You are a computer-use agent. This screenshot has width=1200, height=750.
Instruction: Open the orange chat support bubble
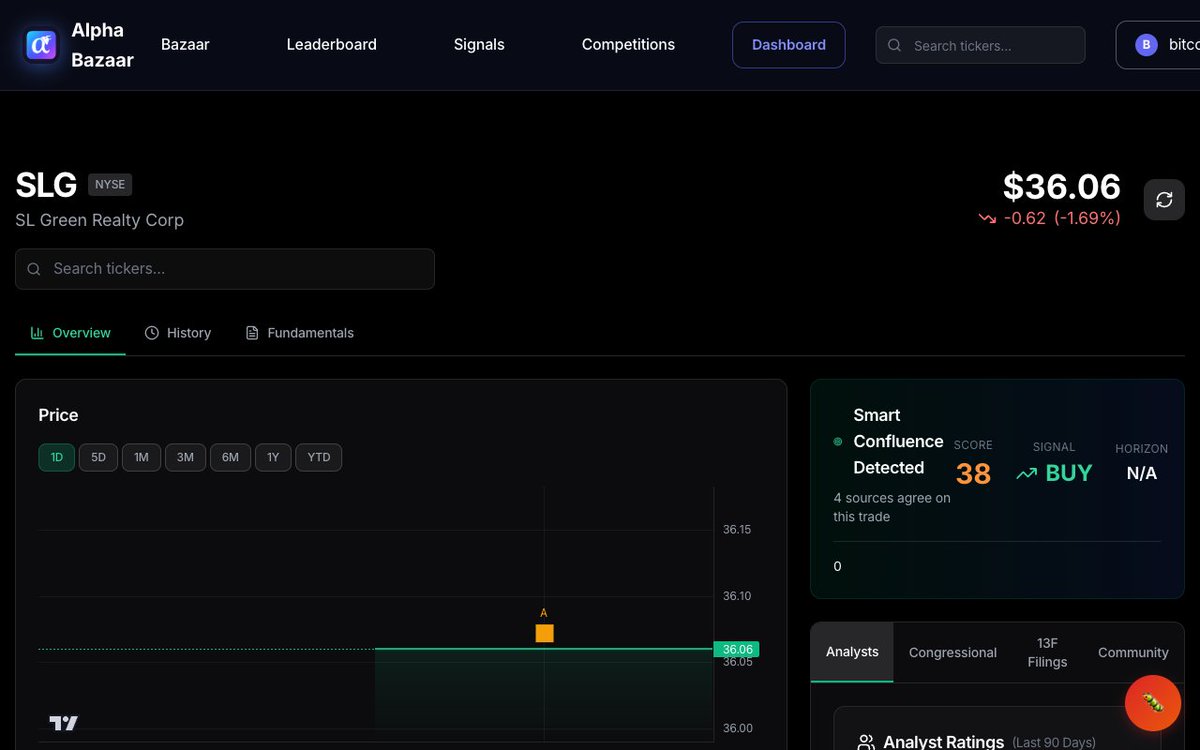tap(1152, 703)
